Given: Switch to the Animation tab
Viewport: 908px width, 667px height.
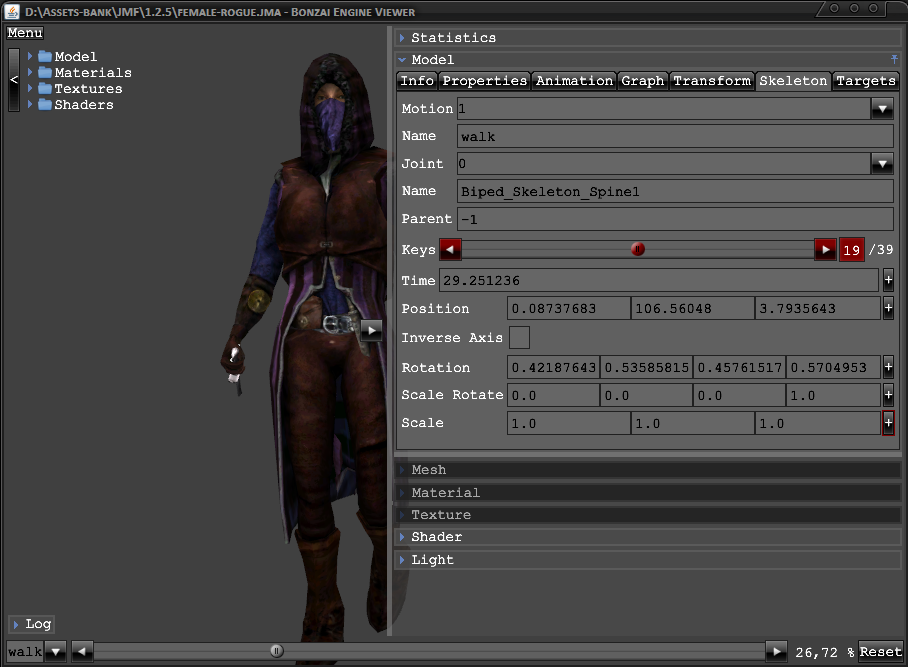Looking at the screenshot, I should coord(574,81).
